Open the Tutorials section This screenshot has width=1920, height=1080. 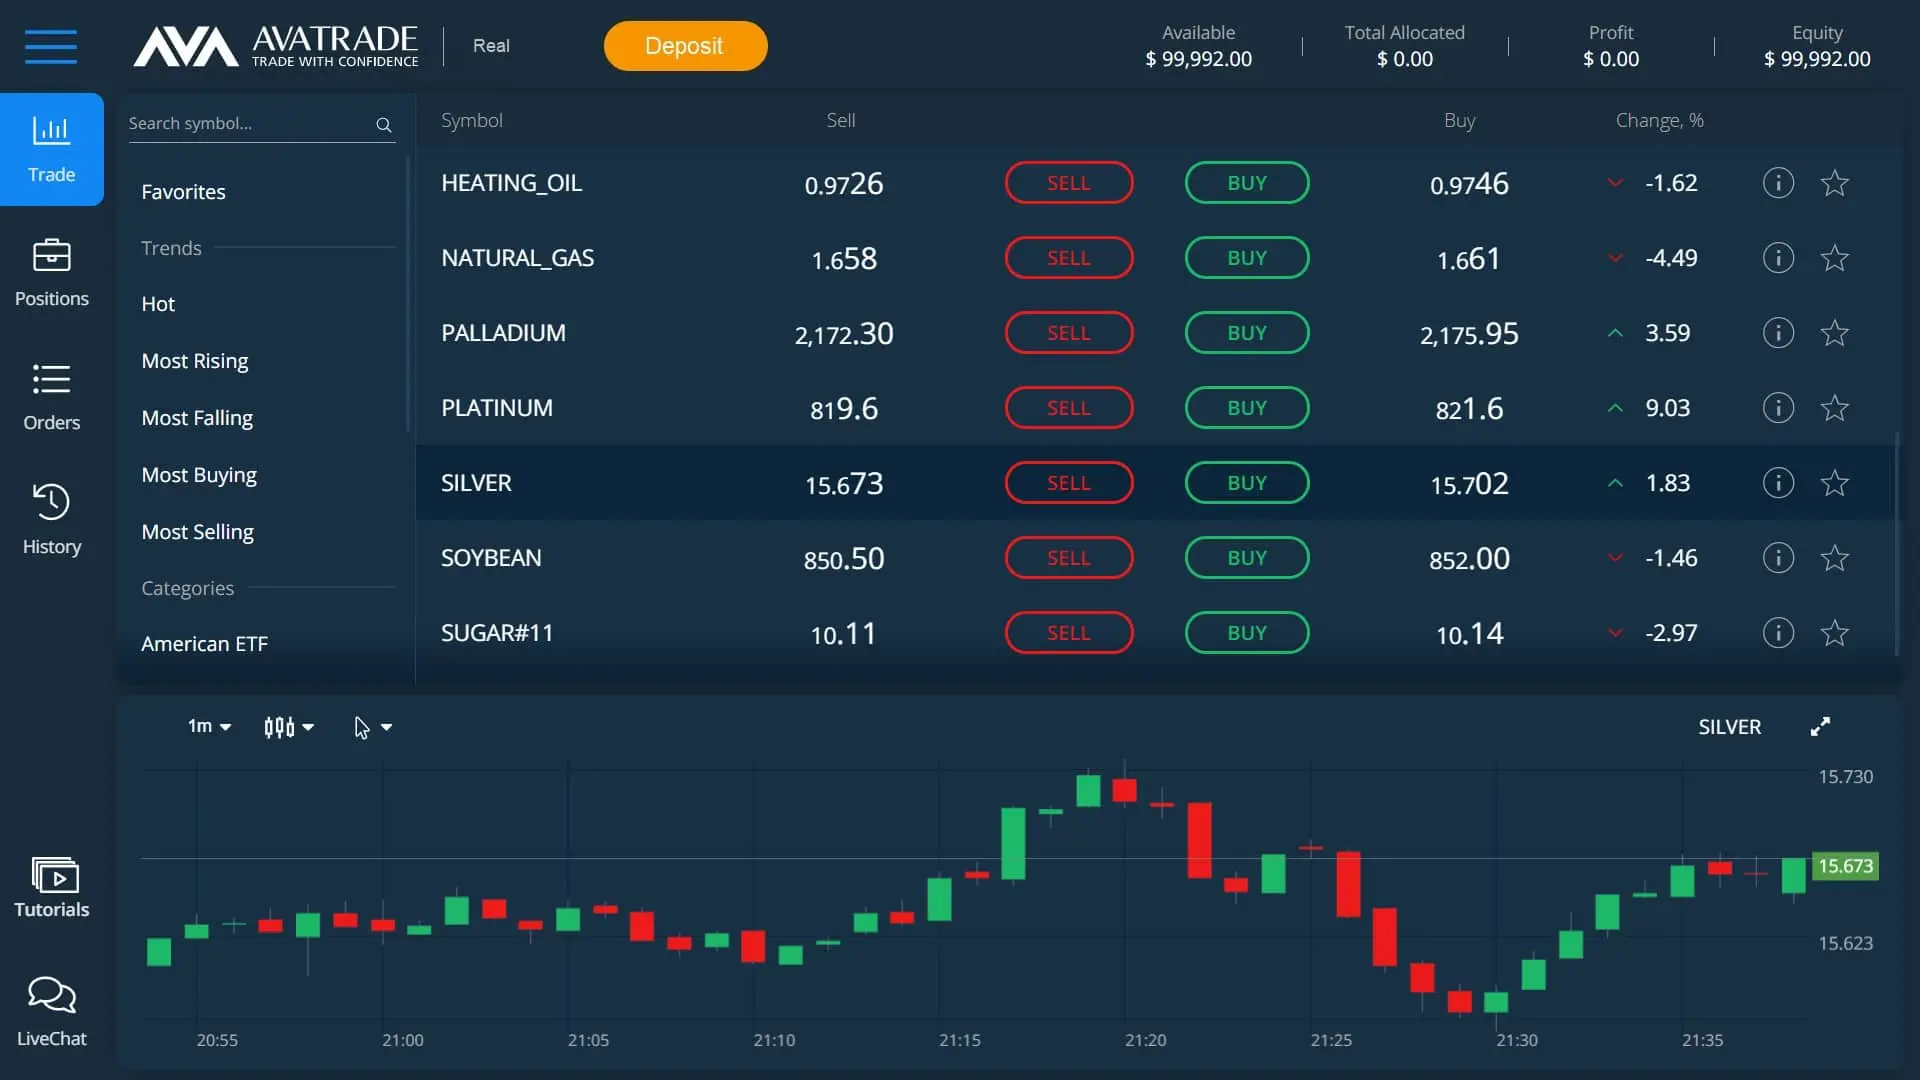(51, 884)
